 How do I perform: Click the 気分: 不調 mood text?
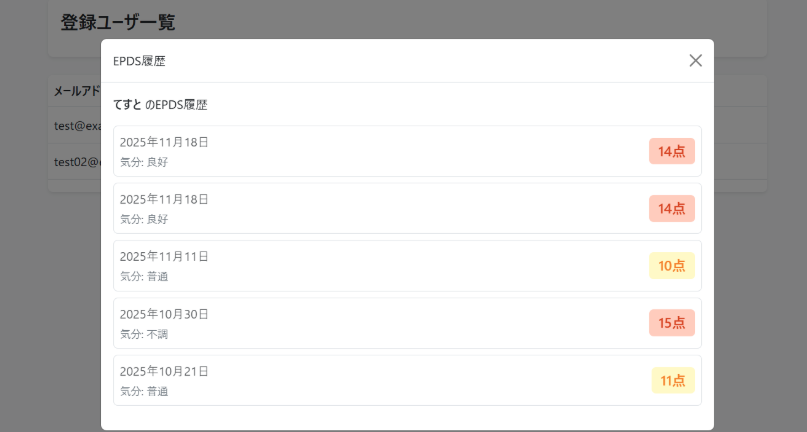coord(144,334)
